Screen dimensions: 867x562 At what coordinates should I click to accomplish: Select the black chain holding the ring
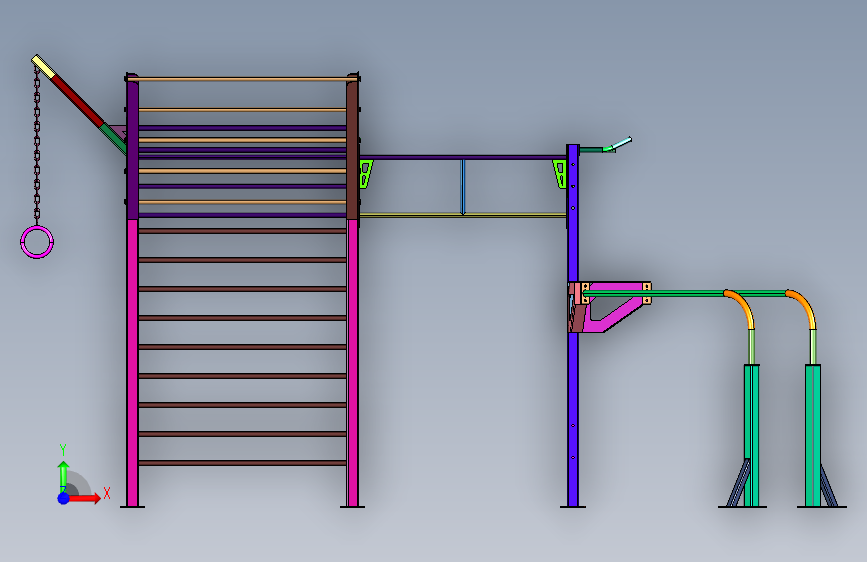coord(37,146)
